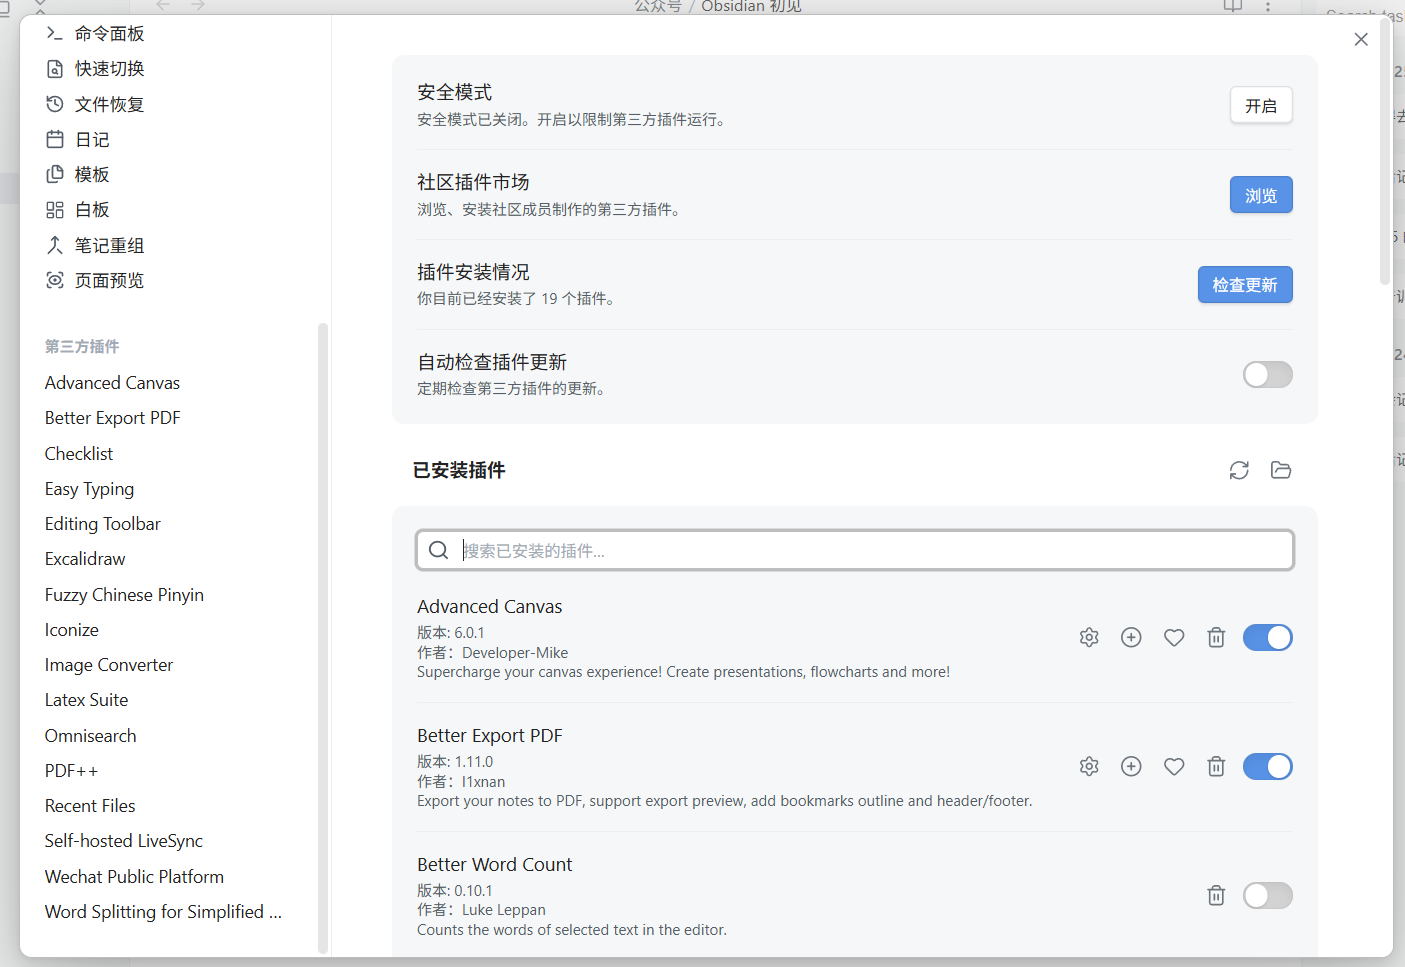Click Advanced Canvas hotkey plus icon
Viewport: 1405px width, 967px height.
1131,637
